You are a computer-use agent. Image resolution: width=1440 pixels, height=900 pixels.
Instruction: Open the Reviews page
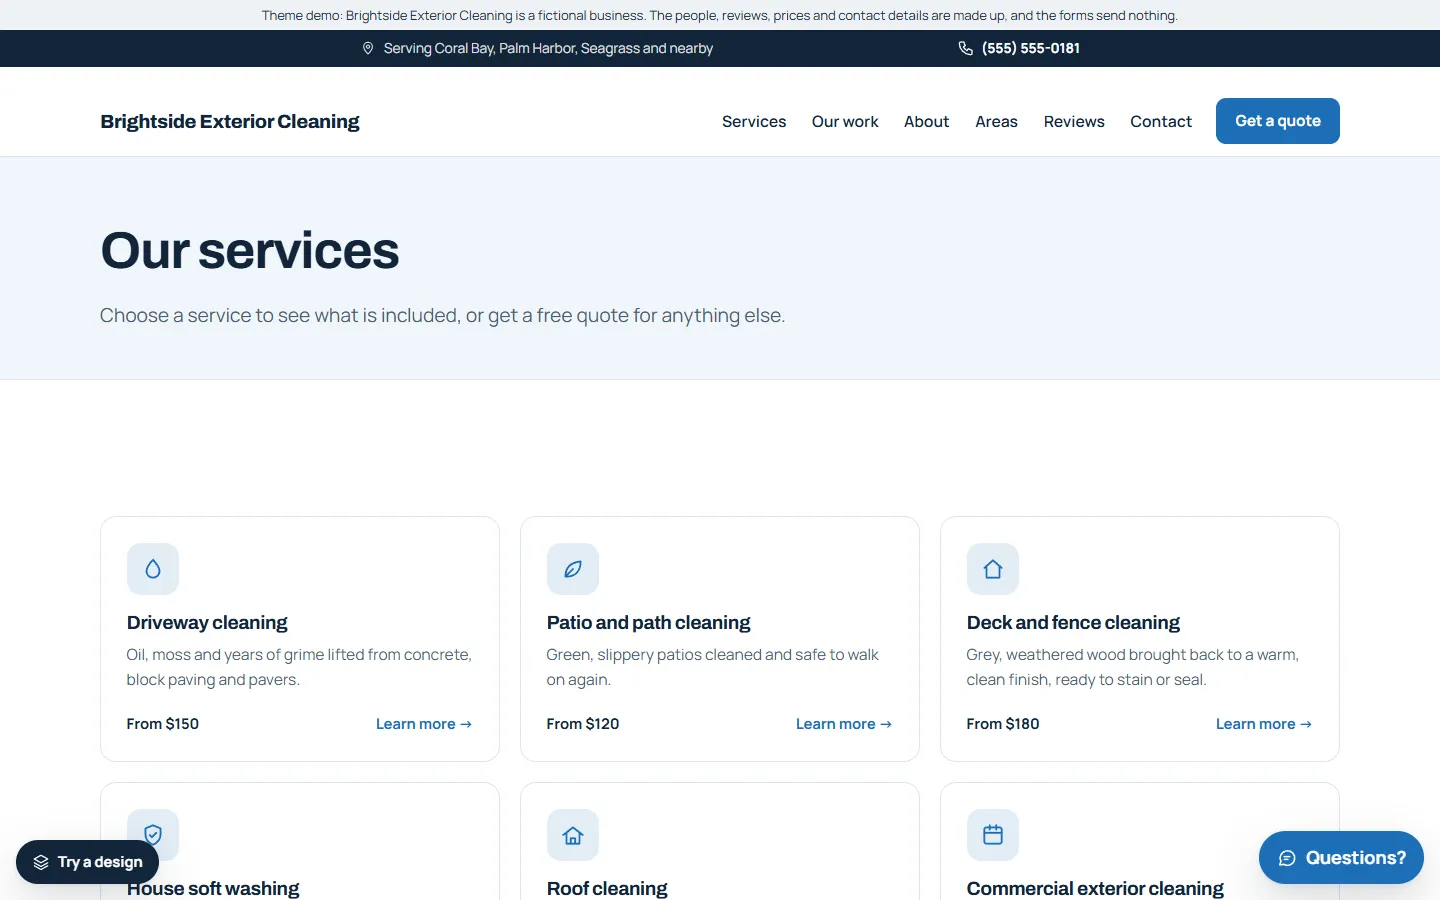(1074, 121)
